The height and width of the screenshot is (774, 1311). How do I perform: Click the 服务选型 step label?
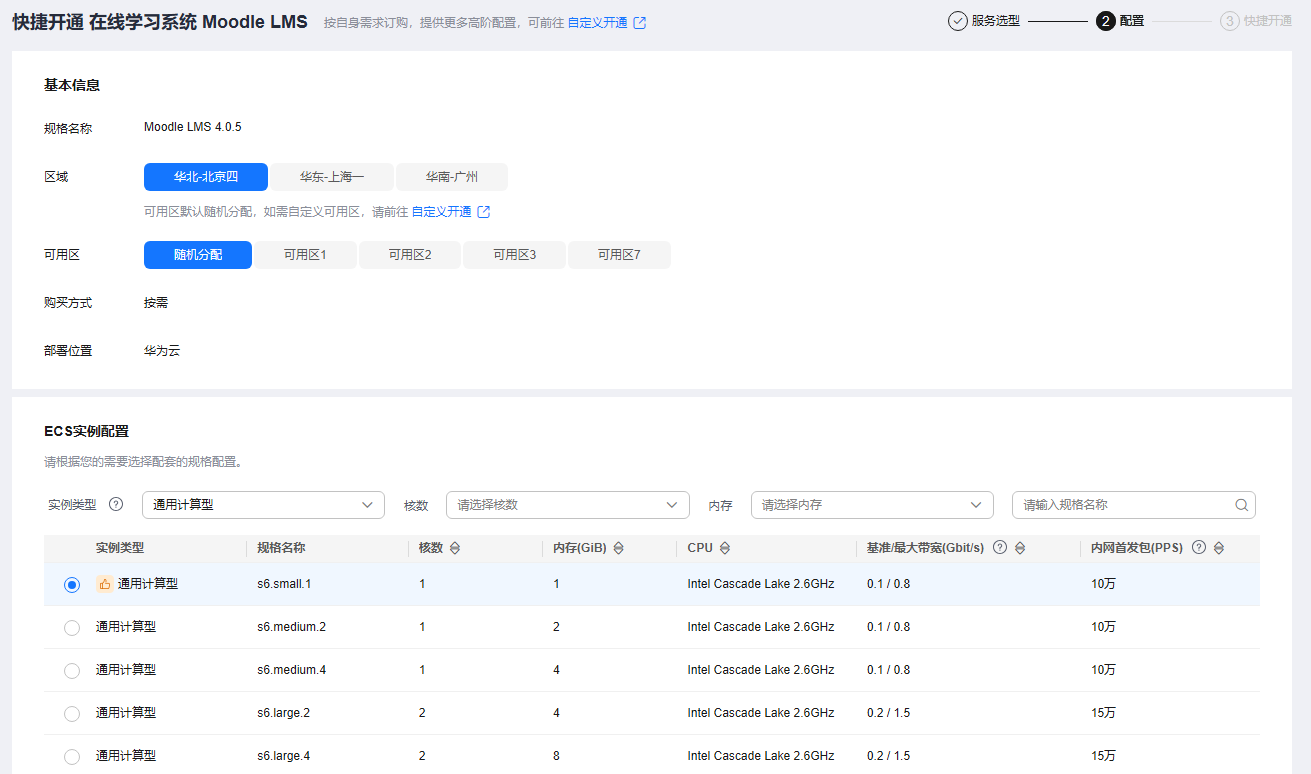tap(996, 20)
